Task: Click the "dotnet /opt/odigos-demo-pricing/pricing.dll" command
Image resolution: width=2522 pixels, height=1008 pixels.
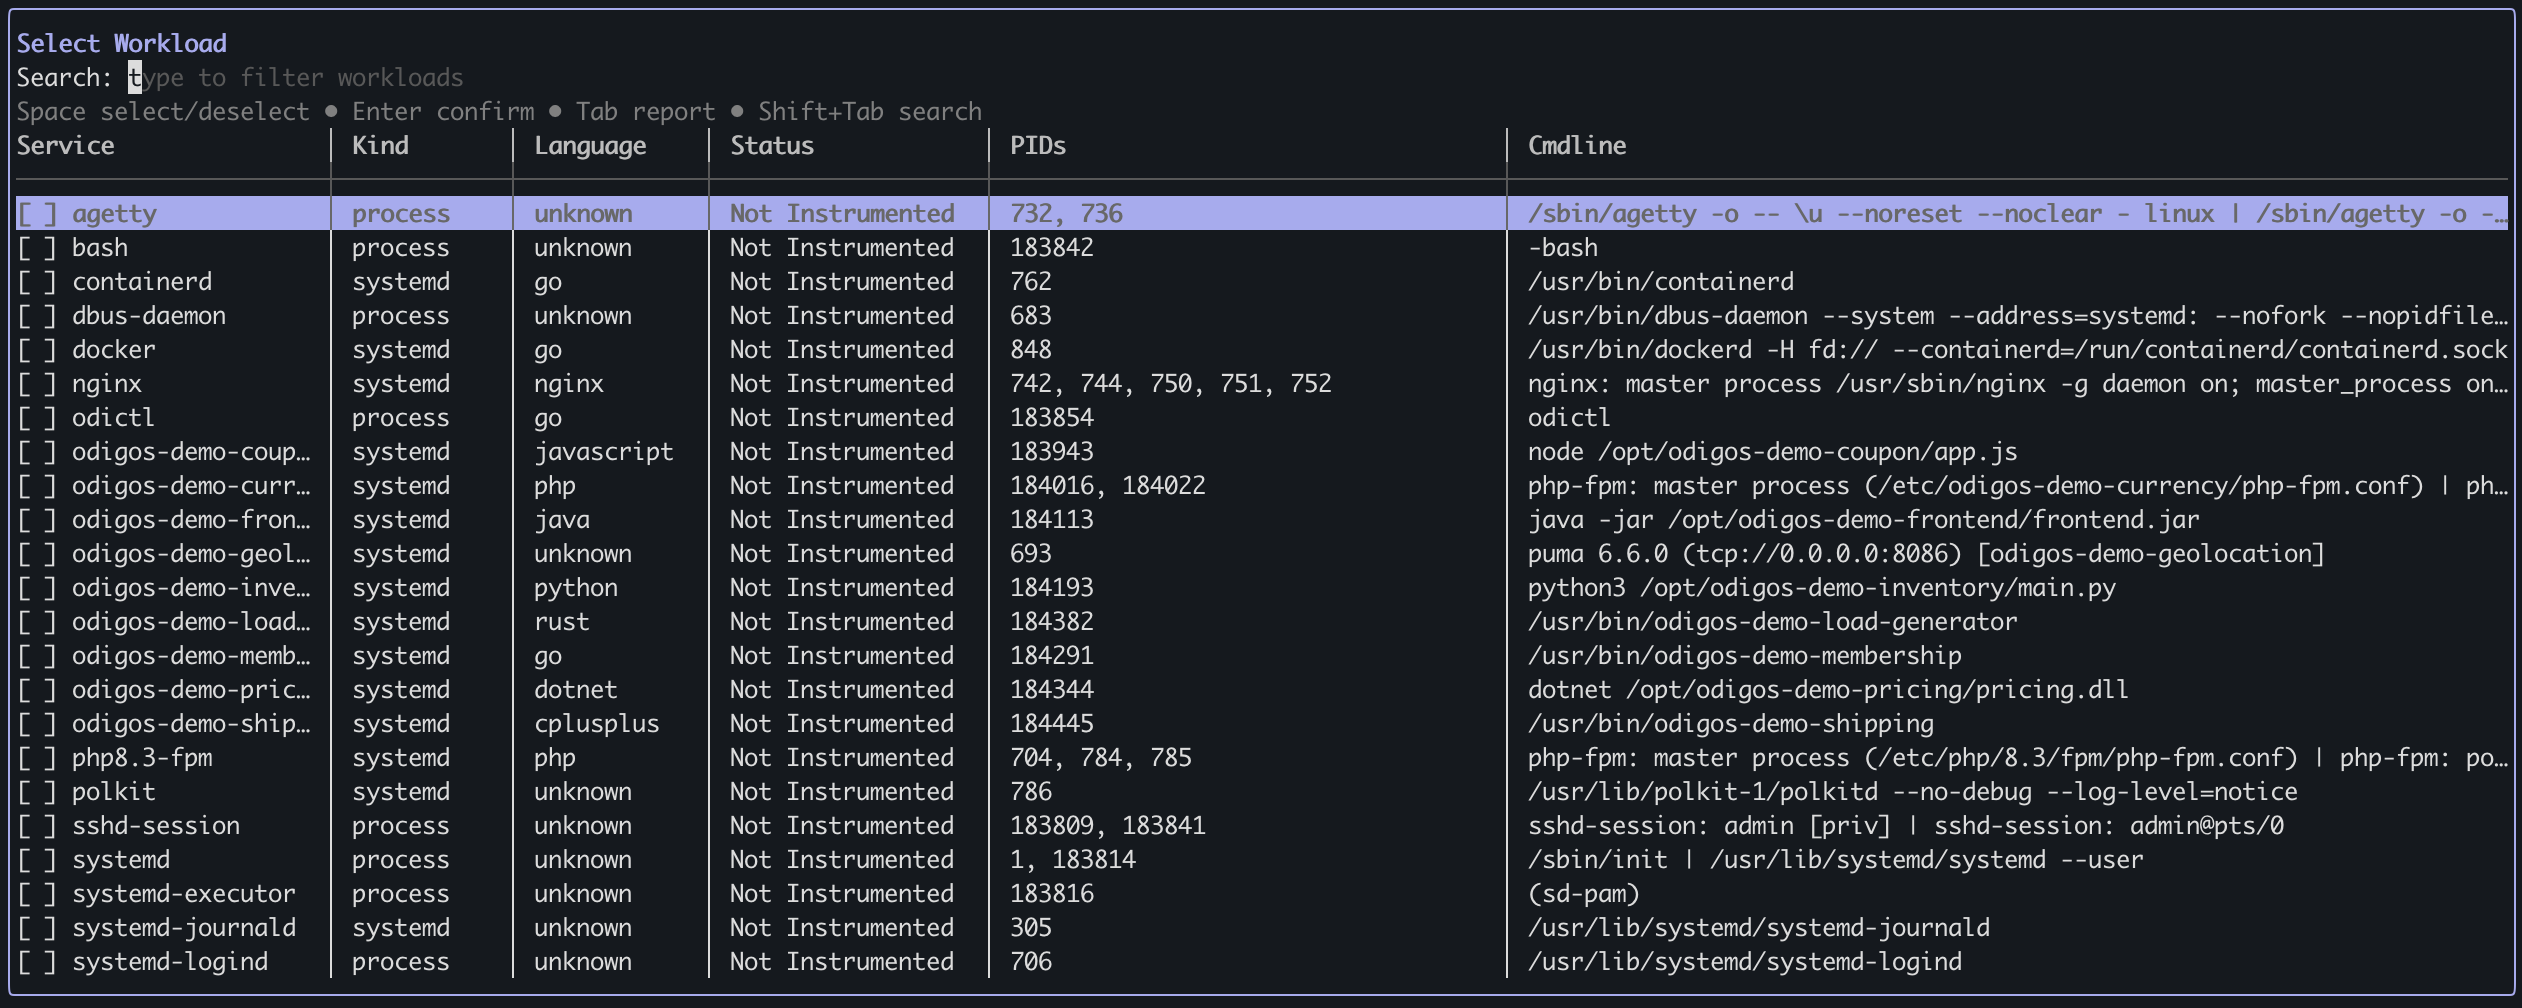Action: point(1829,689)
